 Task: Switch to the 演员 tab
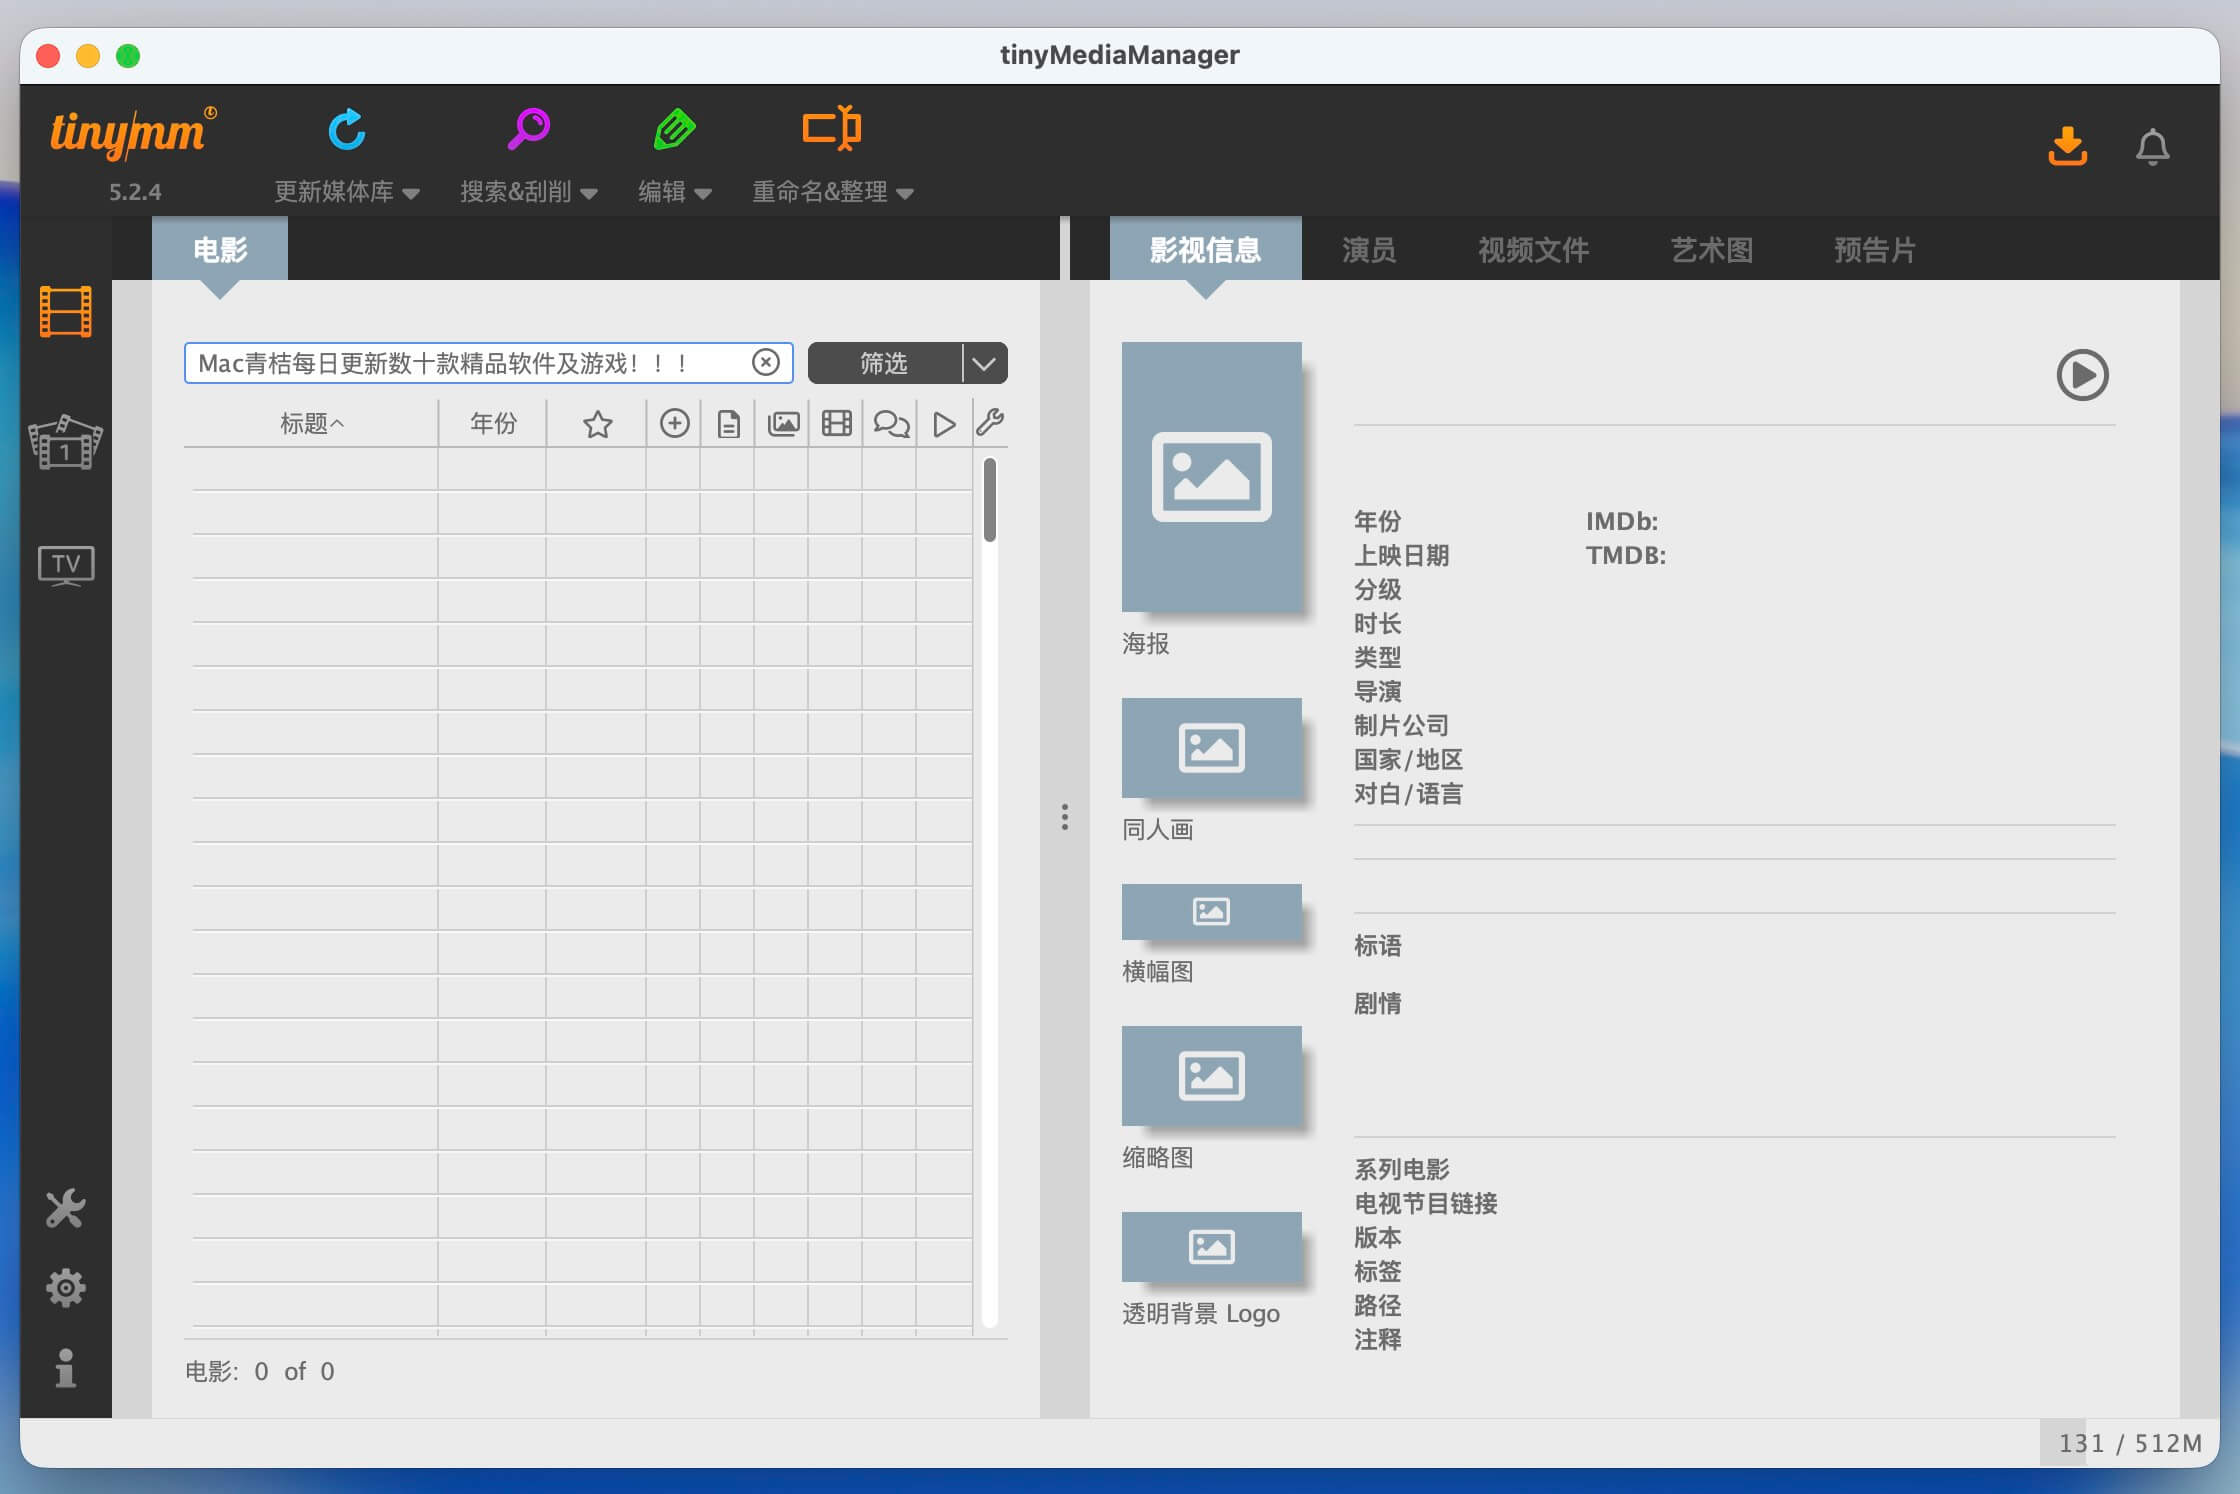(1368, 250)
